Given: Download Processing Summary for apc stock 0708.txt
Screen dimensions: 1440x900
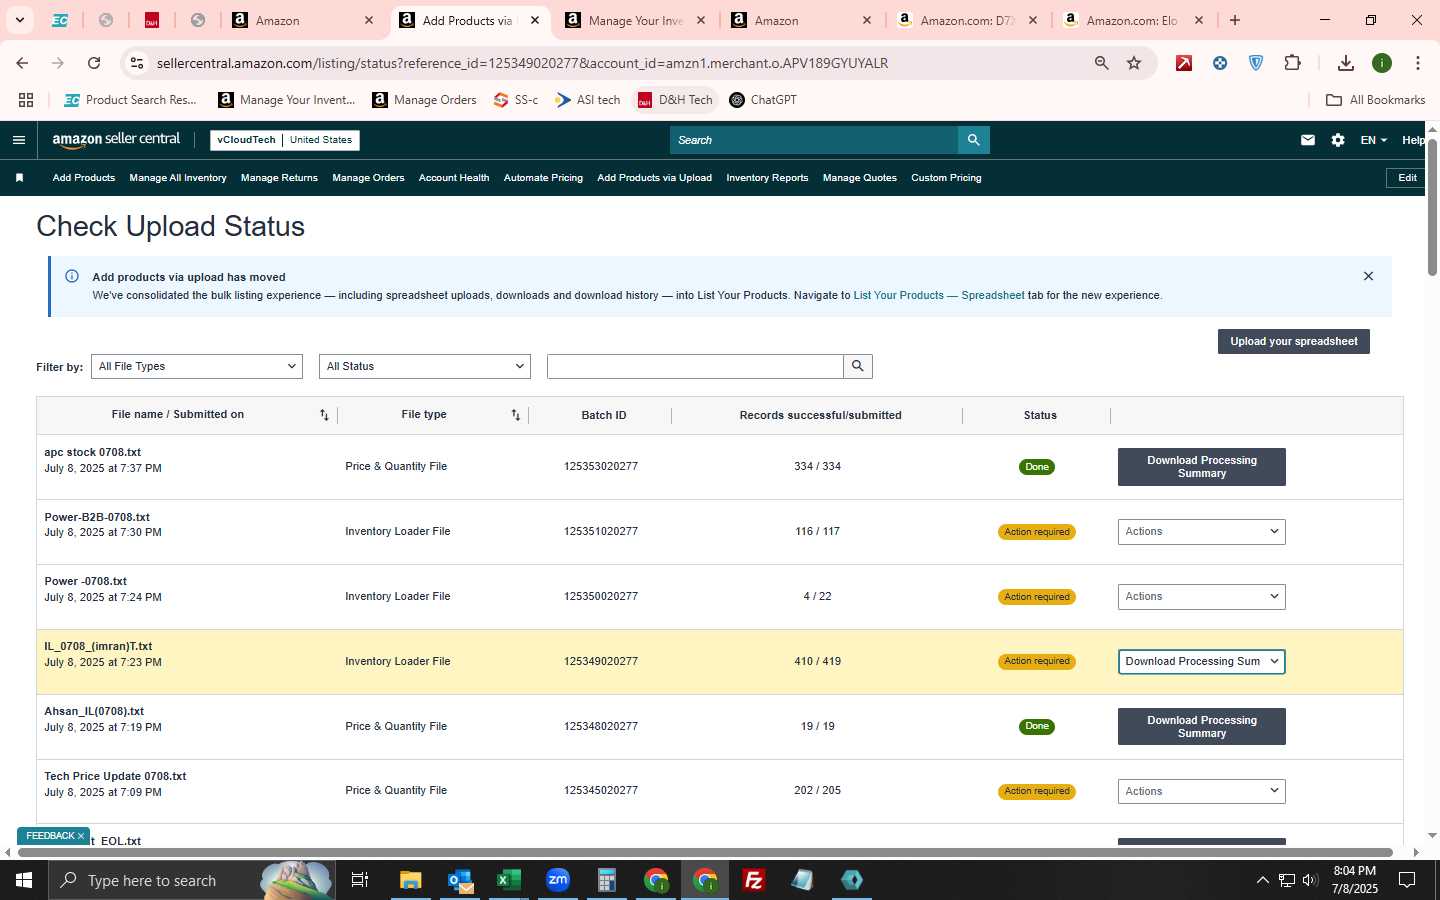Looking at the screenshot, I should (x=1201, y=467).
